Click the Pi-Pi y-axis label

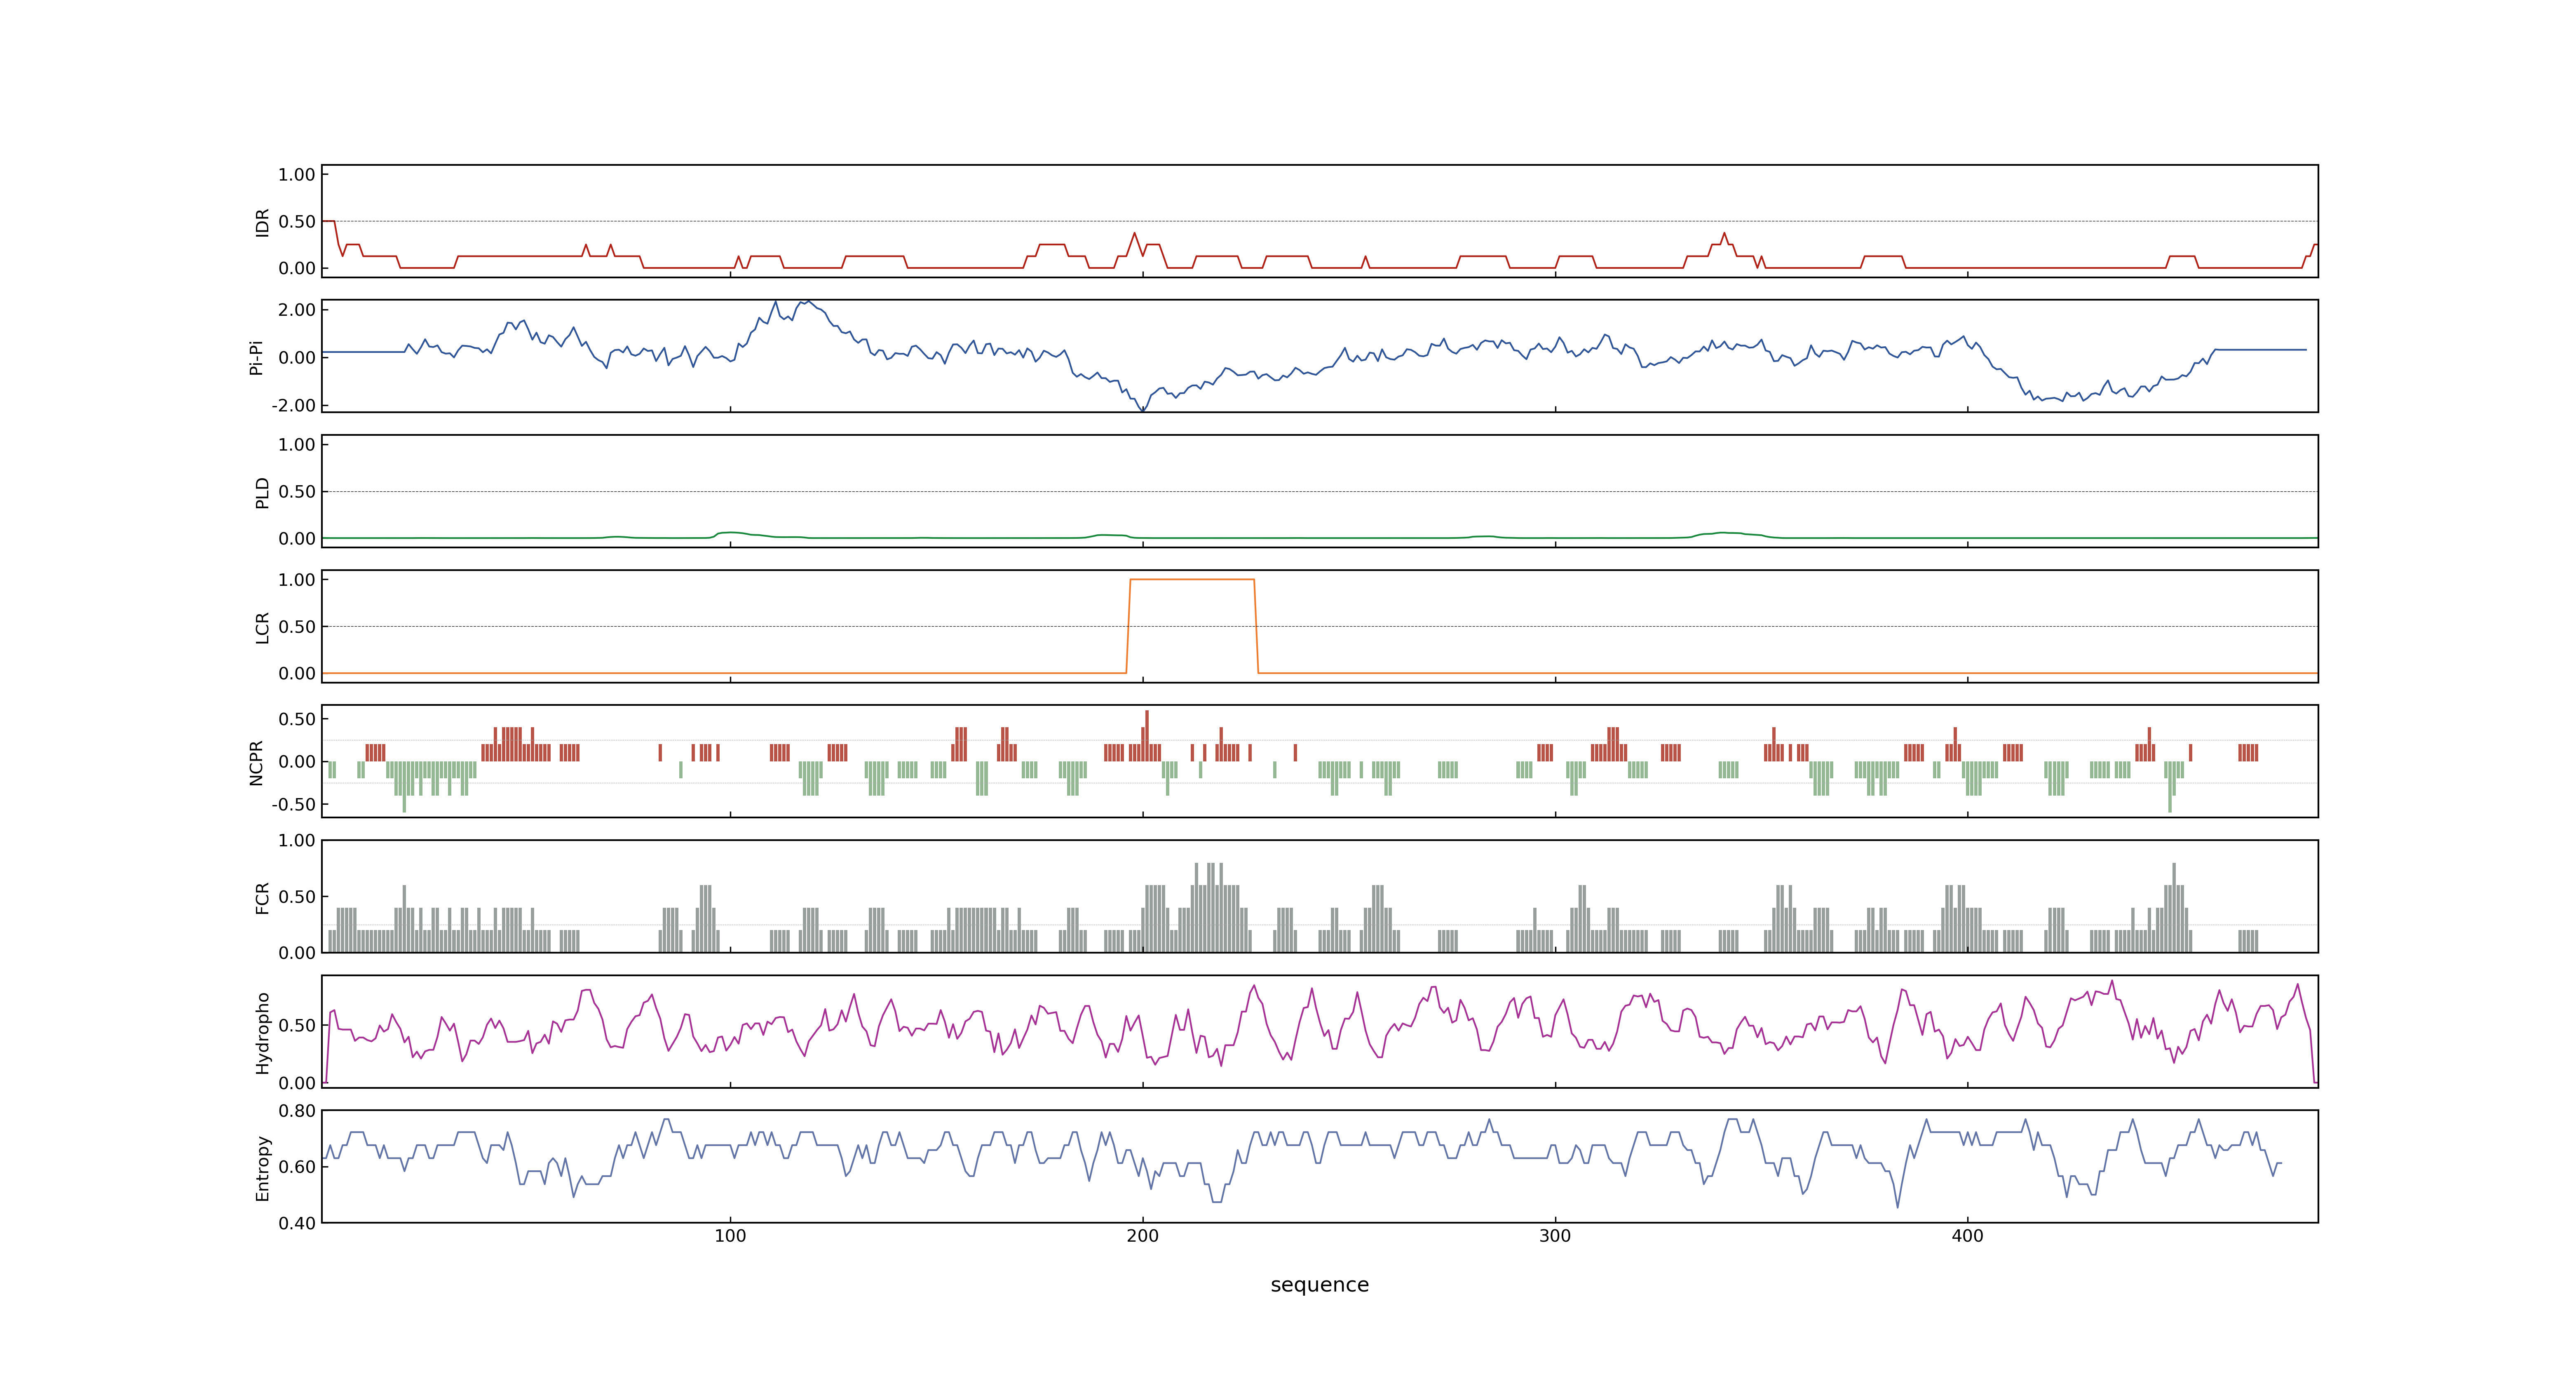coord(256,357)
